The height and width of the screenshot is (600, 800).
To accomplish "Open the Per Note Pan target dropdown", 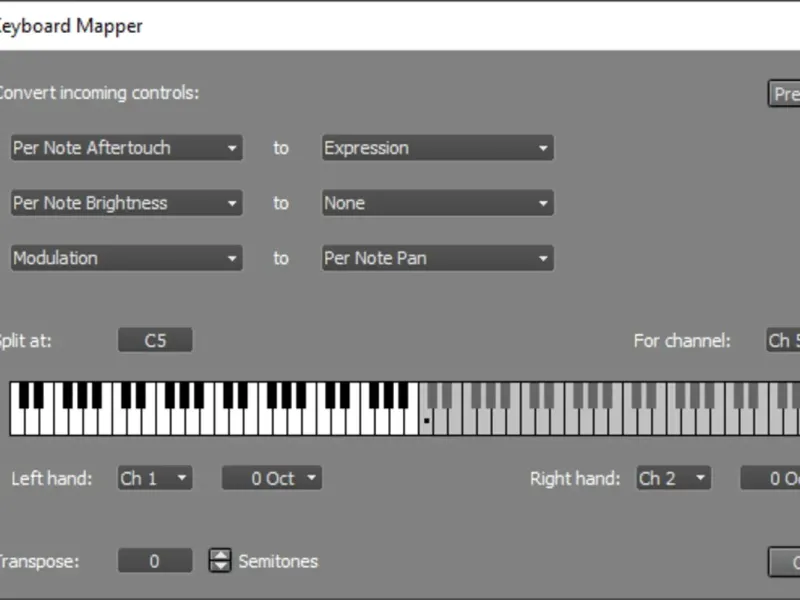I will 437,258.
